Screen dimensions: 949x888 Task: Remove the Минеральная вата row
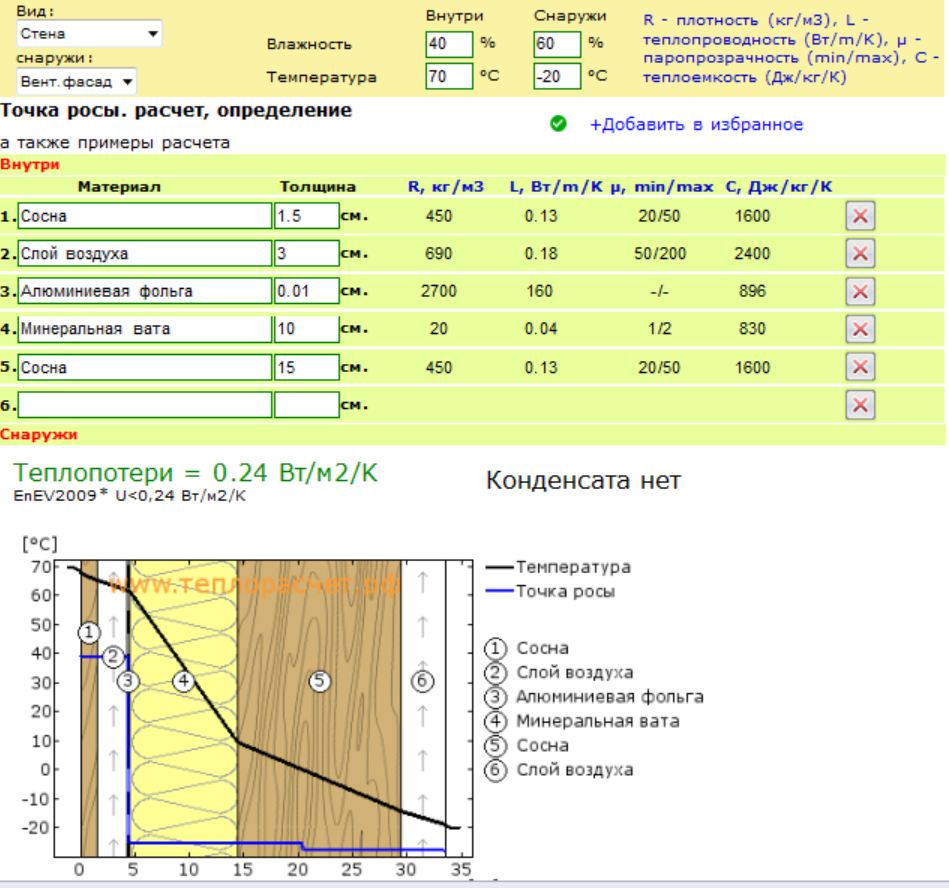pyautogui.click(x=860, y=329)
